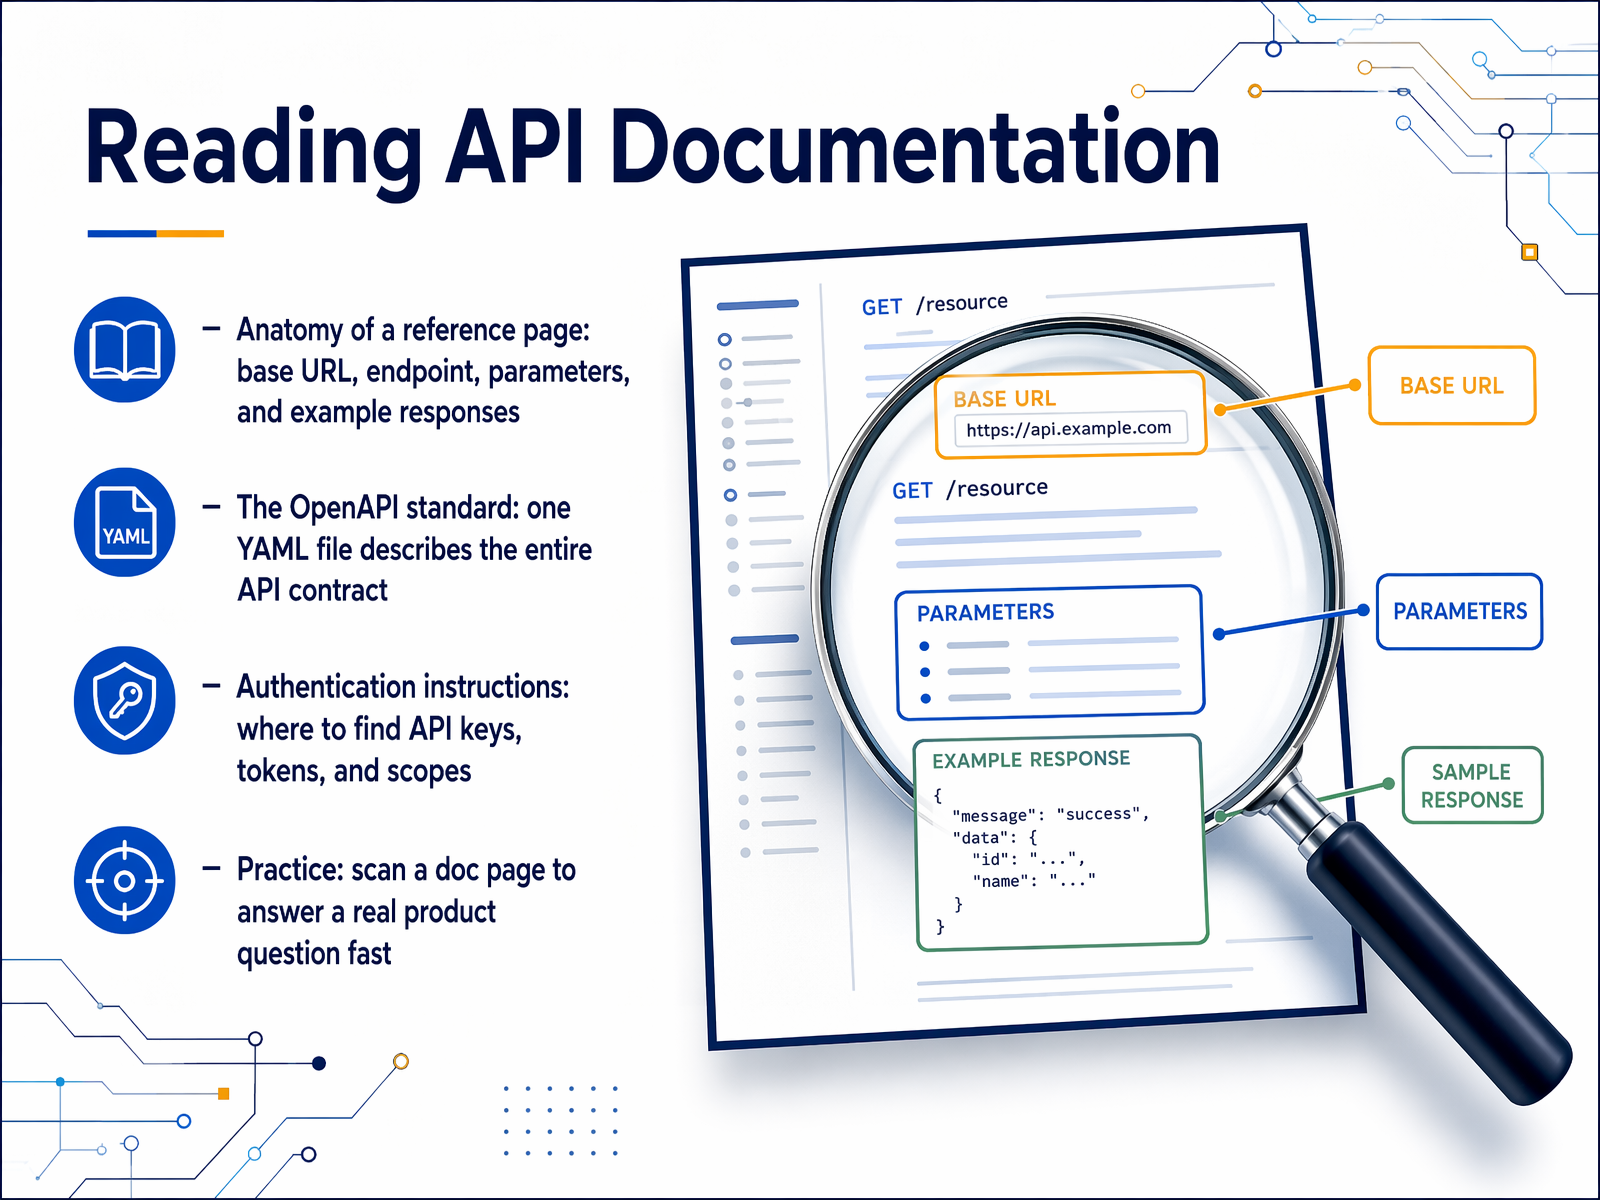Screen dimensions: 1600x1200
Task: Click the green SAMPLE RESPONSE callout label
Action: click(1472, 785)
